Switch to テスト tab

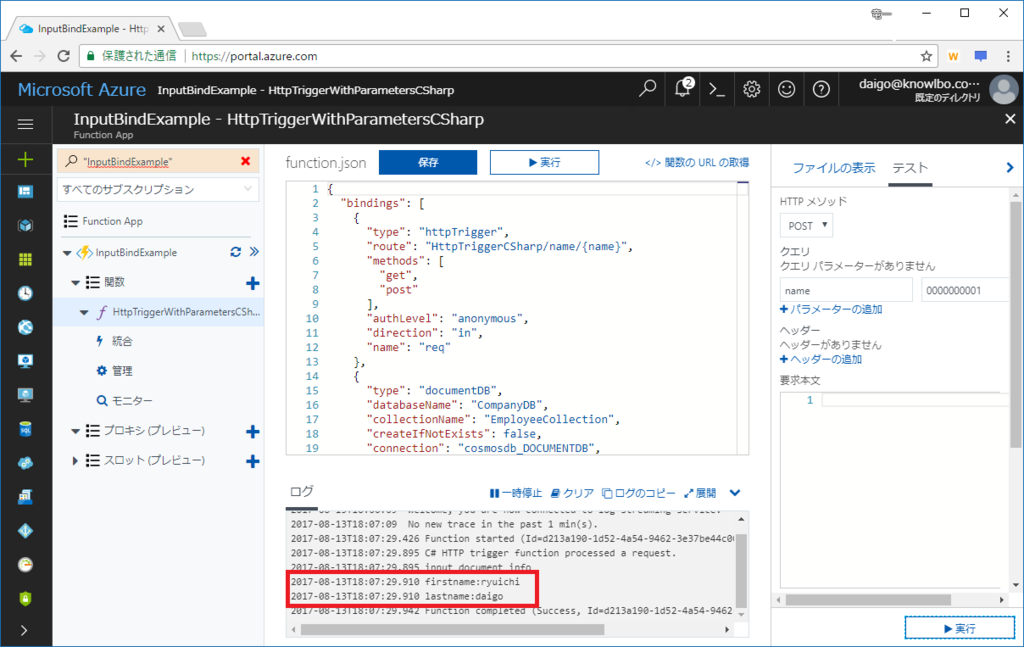(x=910, y=168)
